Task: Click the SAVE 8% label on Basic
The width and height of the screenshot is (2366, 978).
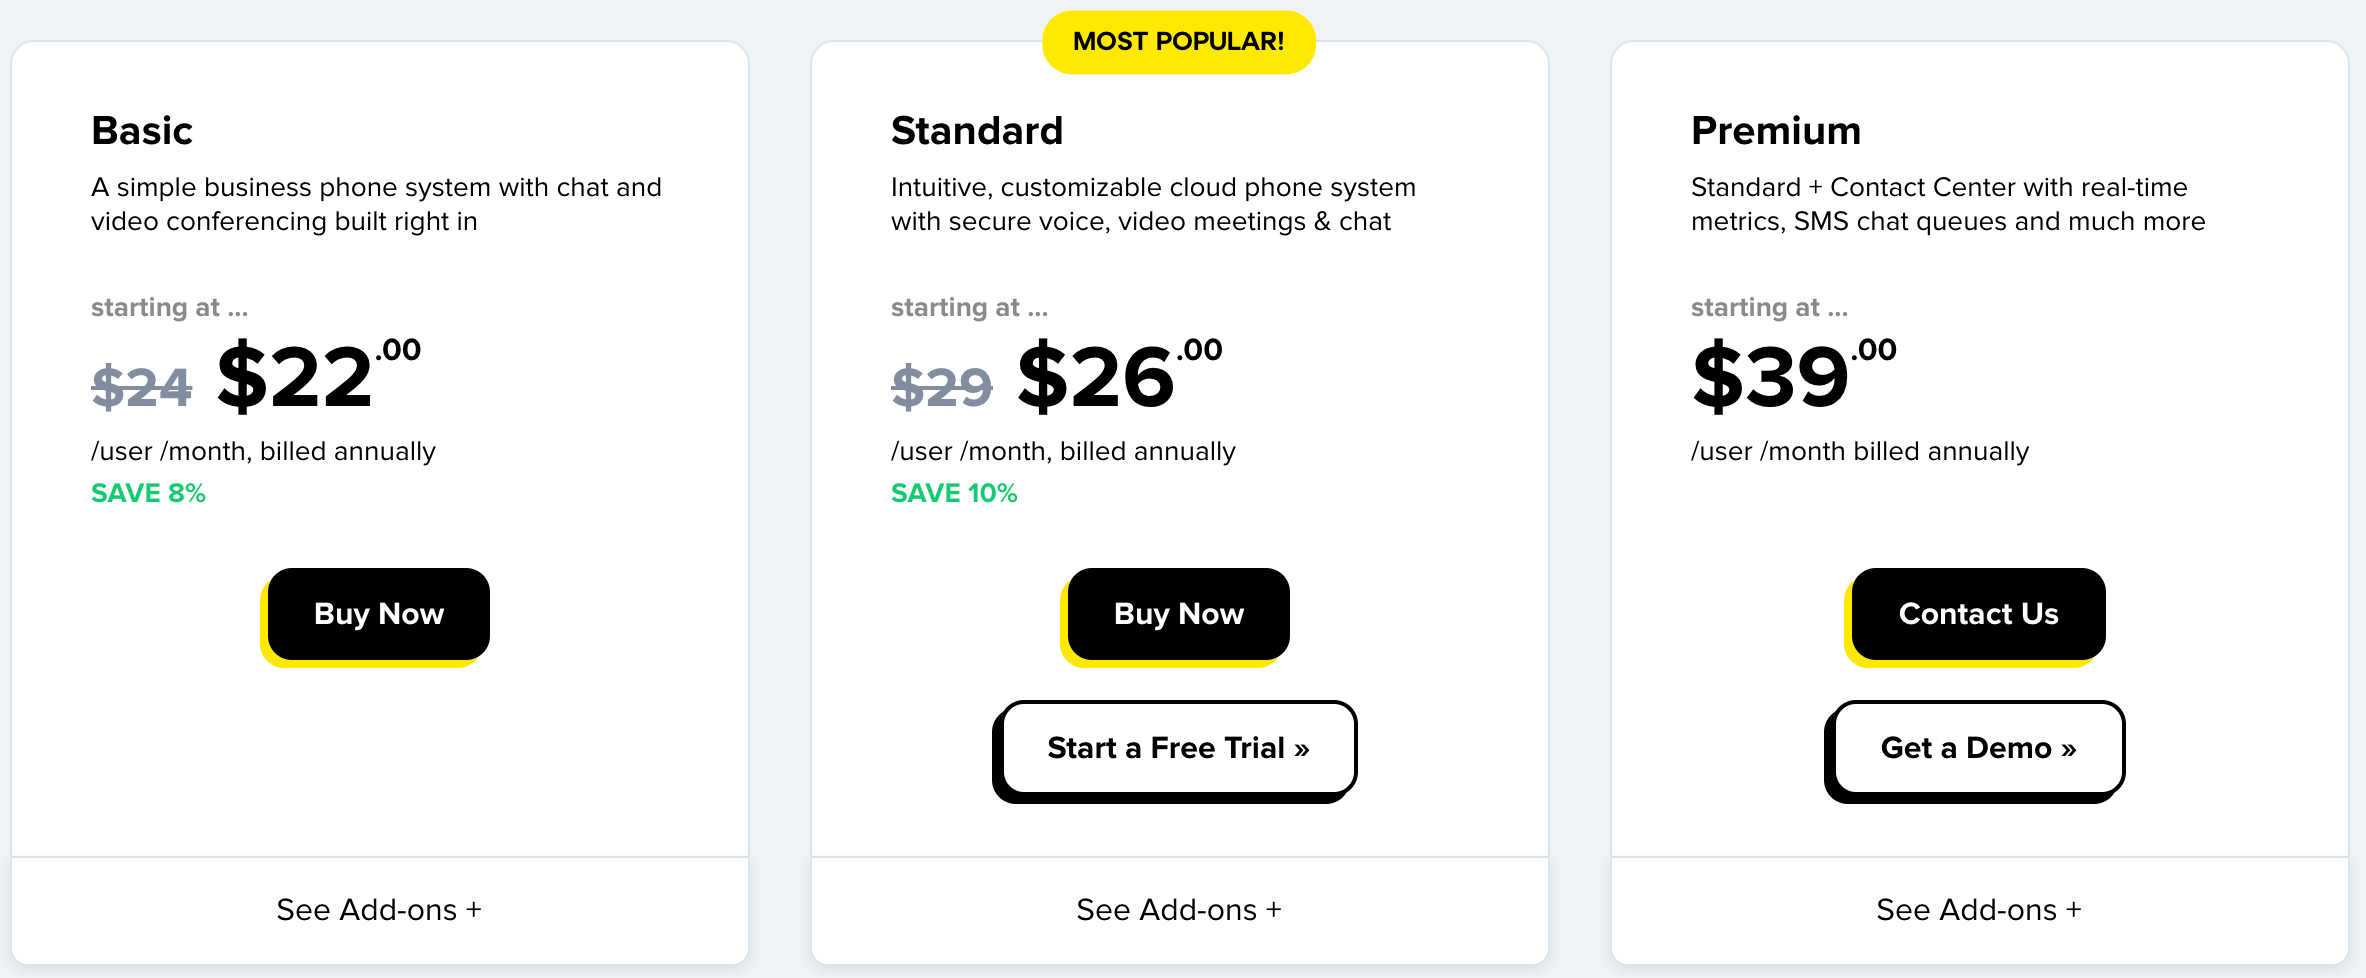Action: 148,492
